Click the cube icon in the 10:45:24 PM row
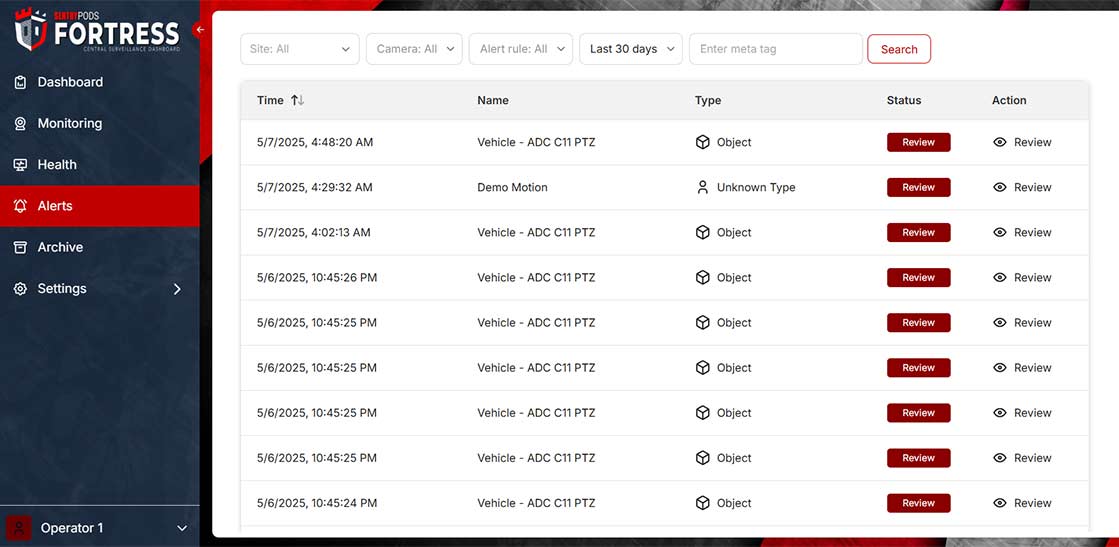The width and height of the screenshot is (1119, 547). (x=703, y=503)
